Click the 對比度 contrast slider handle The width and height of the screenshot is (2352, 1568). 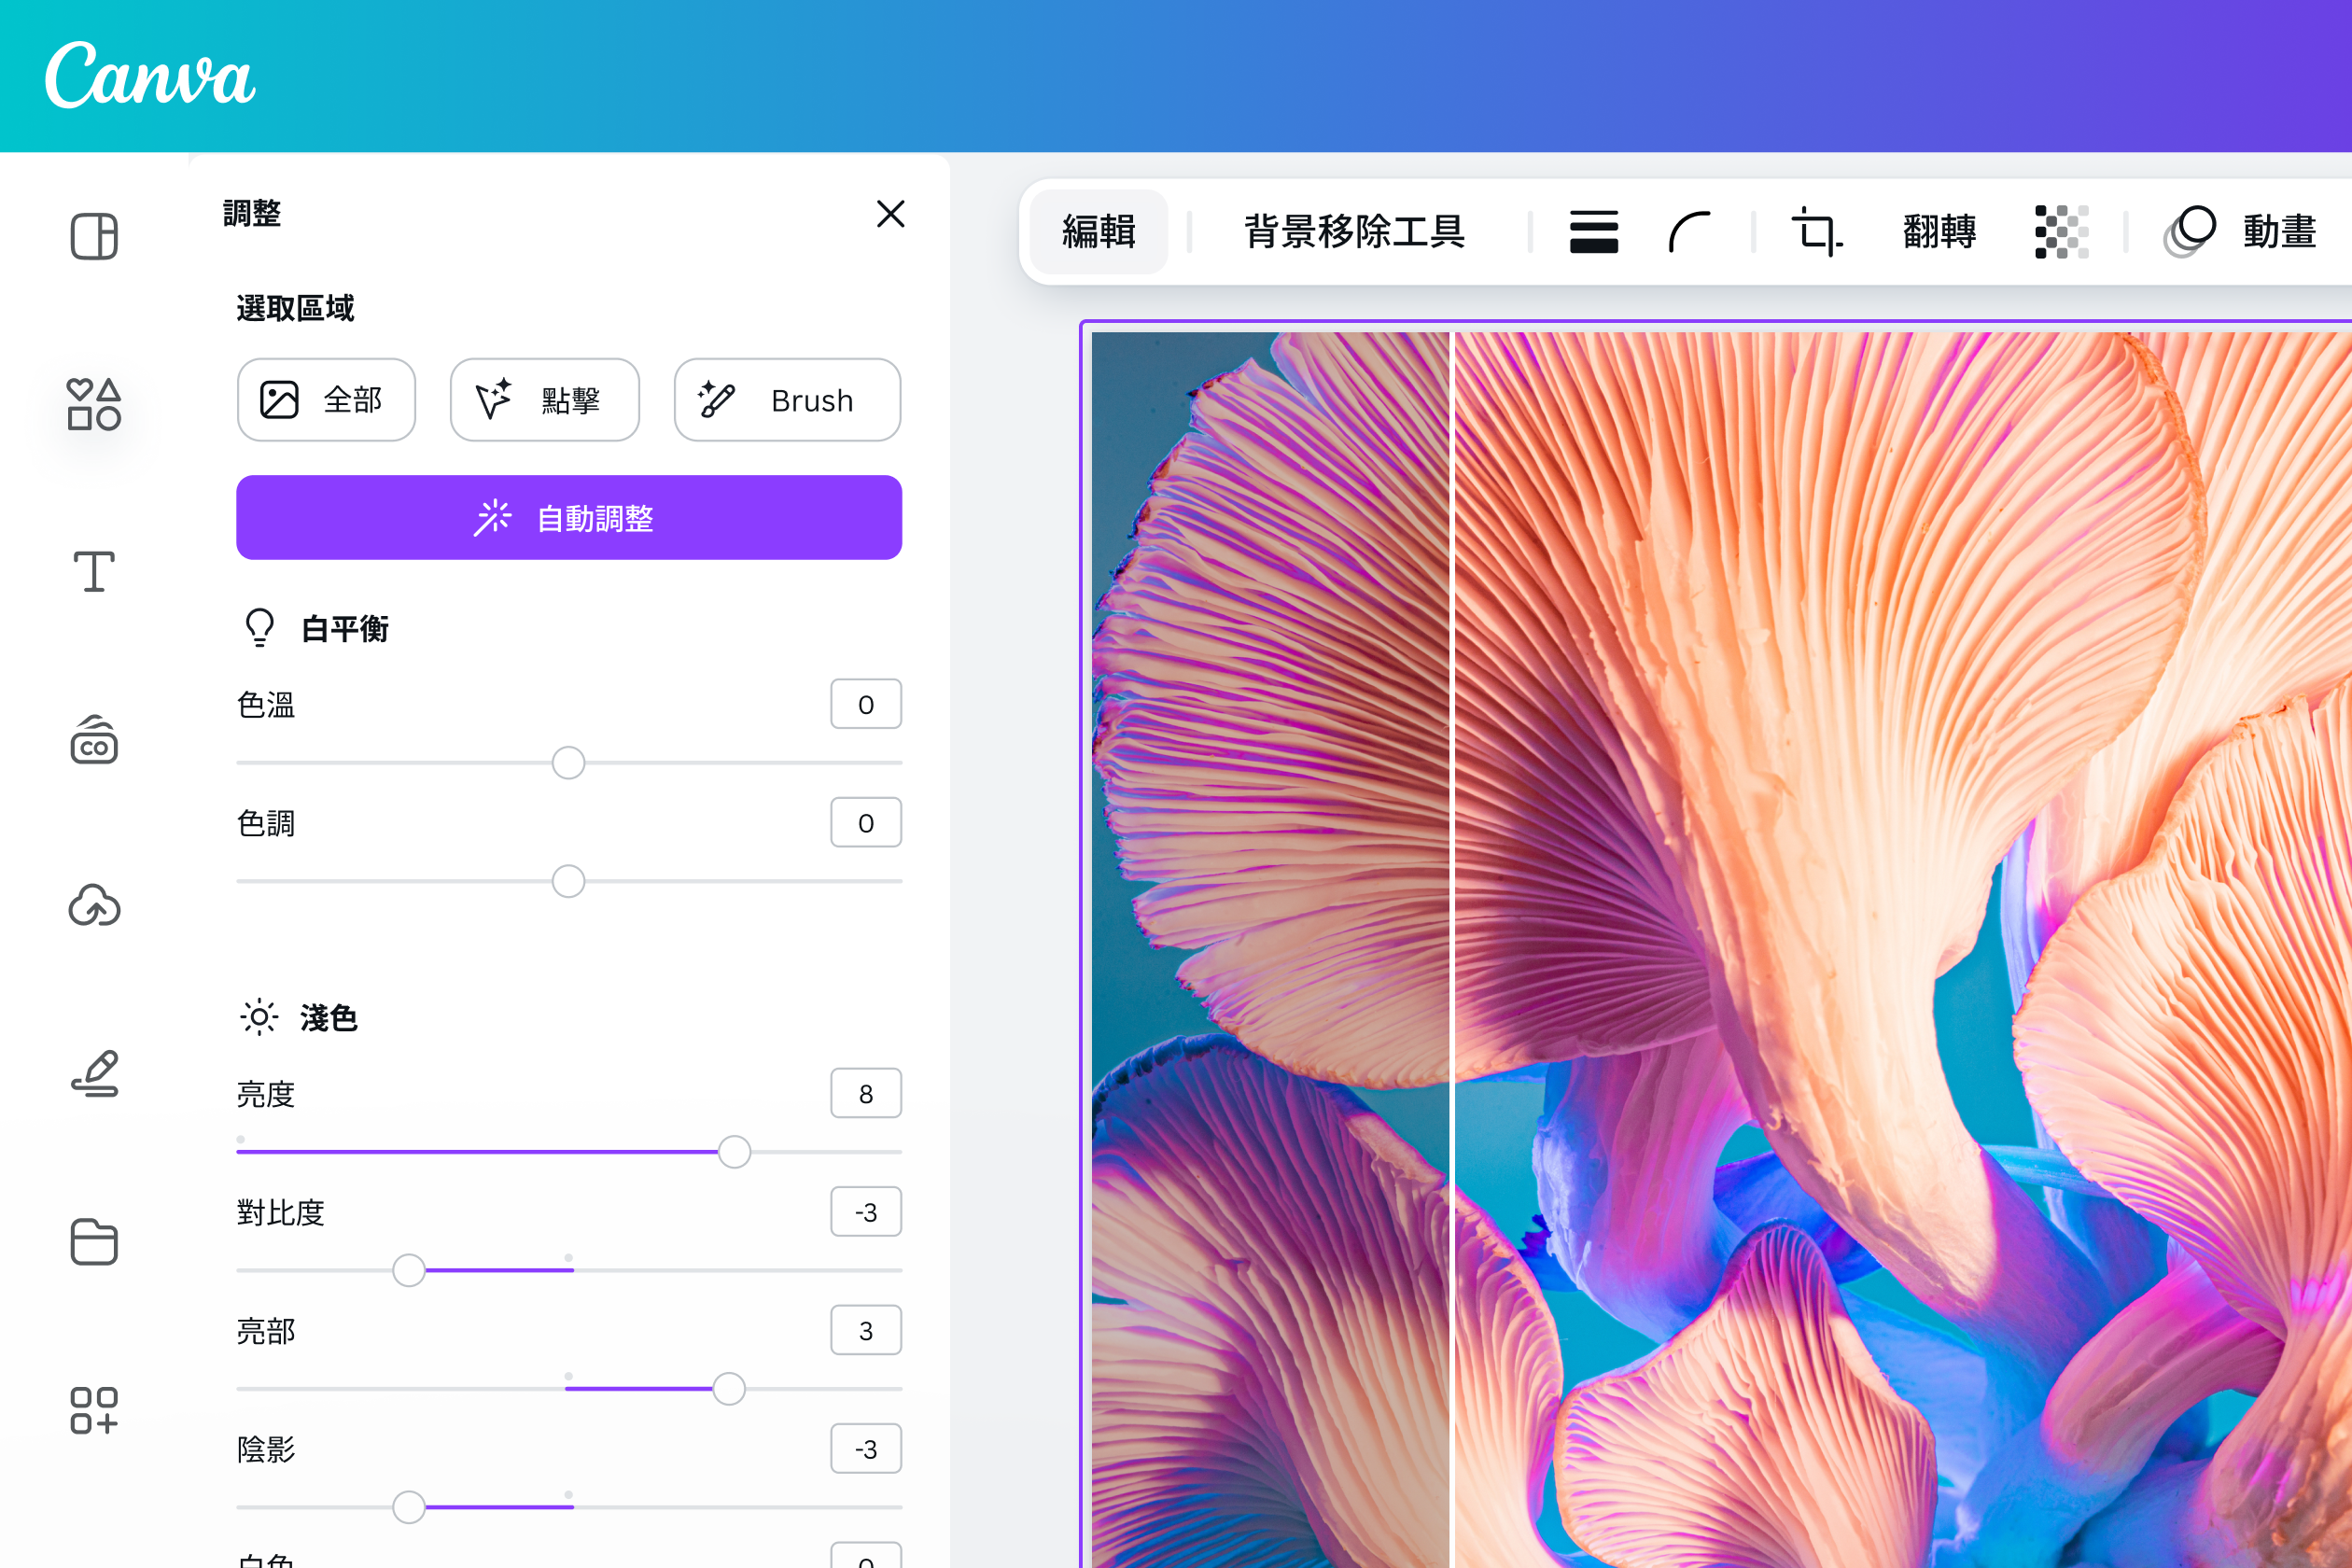tap(408, 1270)
